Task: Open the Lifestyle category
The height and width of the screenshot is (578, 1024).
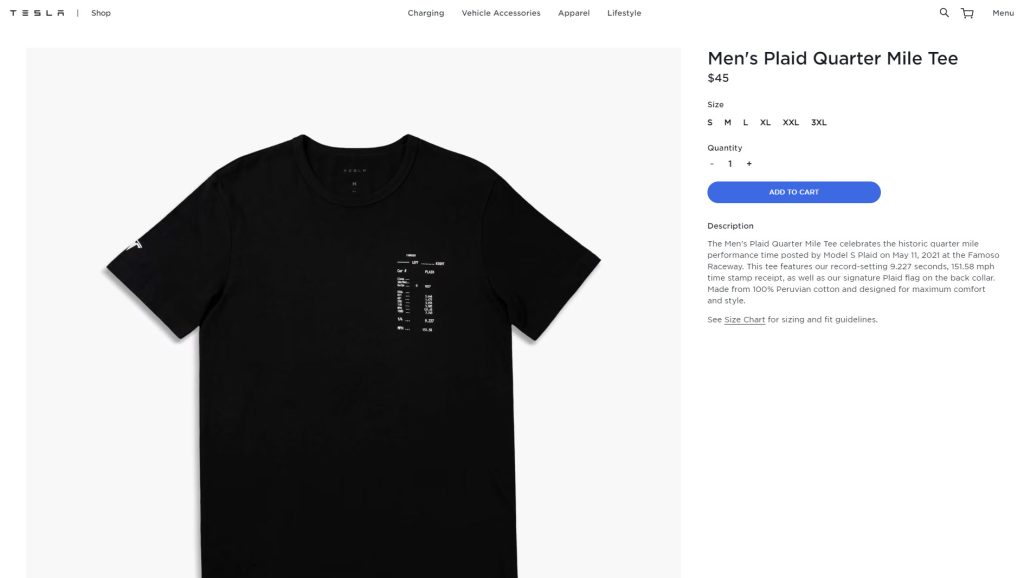Action: tap(623, 12)
